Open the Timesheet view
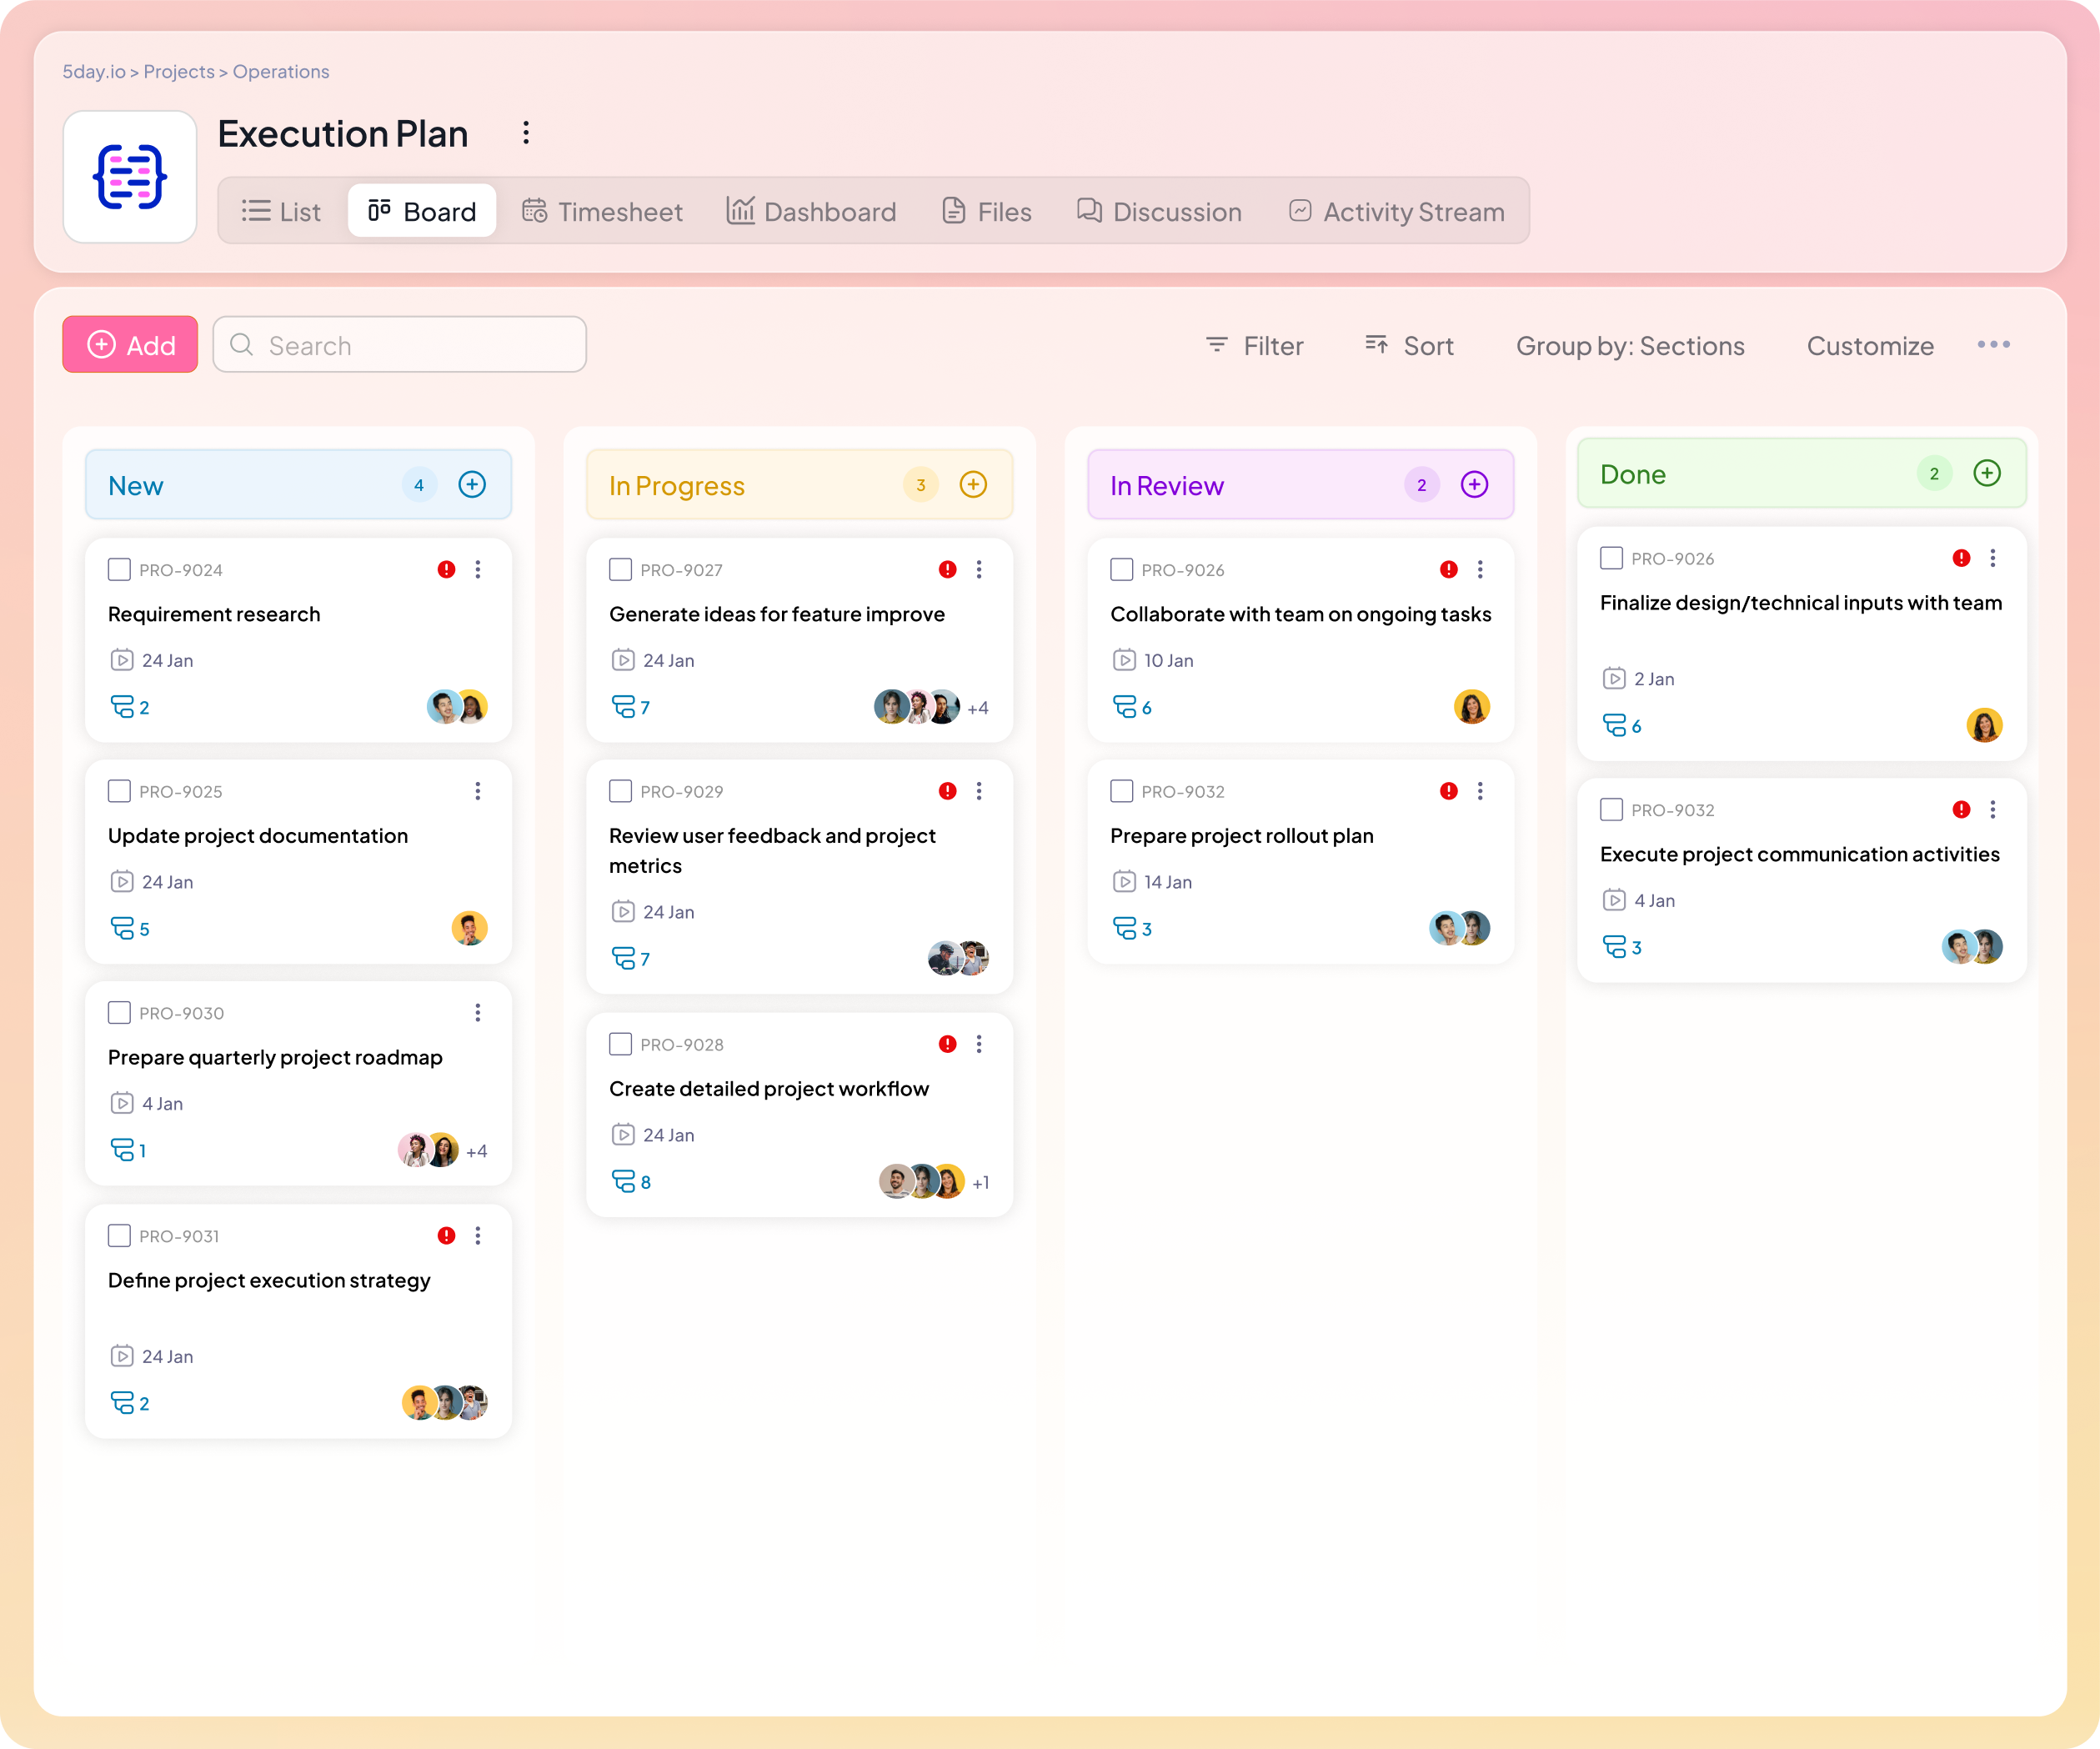 click(x=601, y=211)
